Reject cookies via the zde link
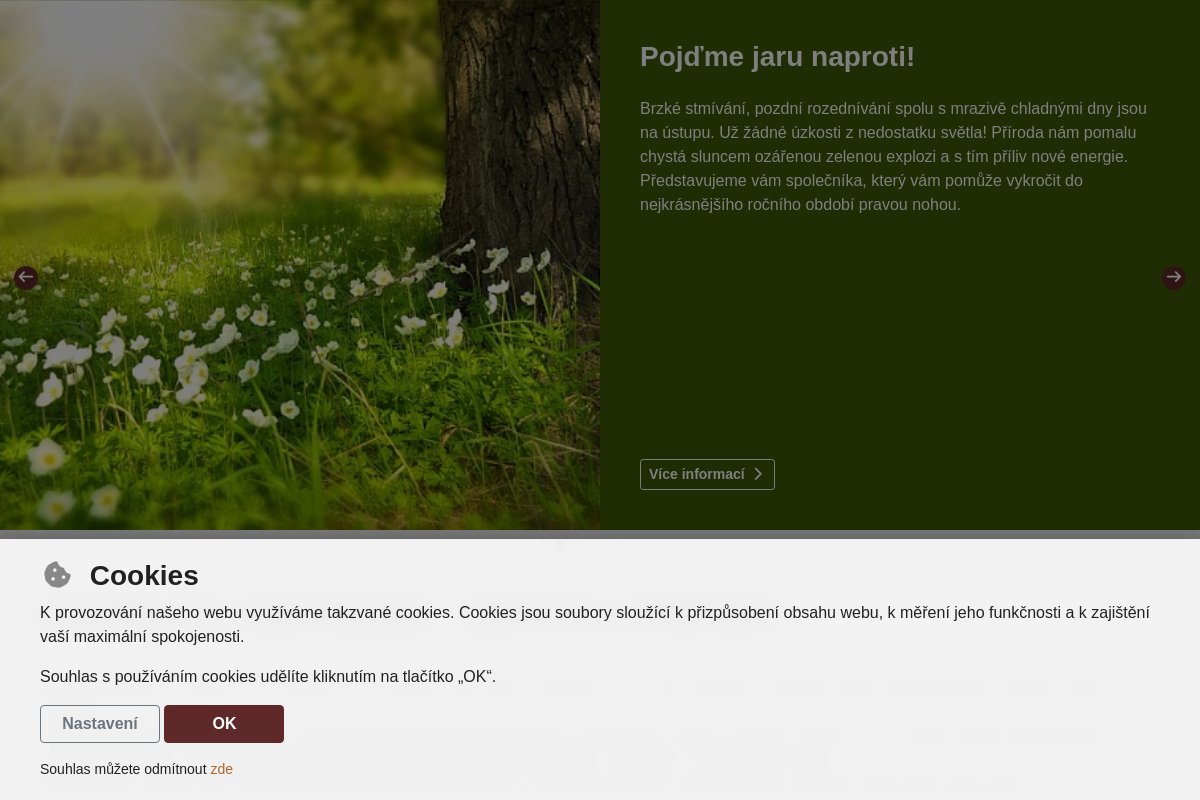The width and height of the screenshot is (1200, 800). pyautogui.click(x=221, y=769)
